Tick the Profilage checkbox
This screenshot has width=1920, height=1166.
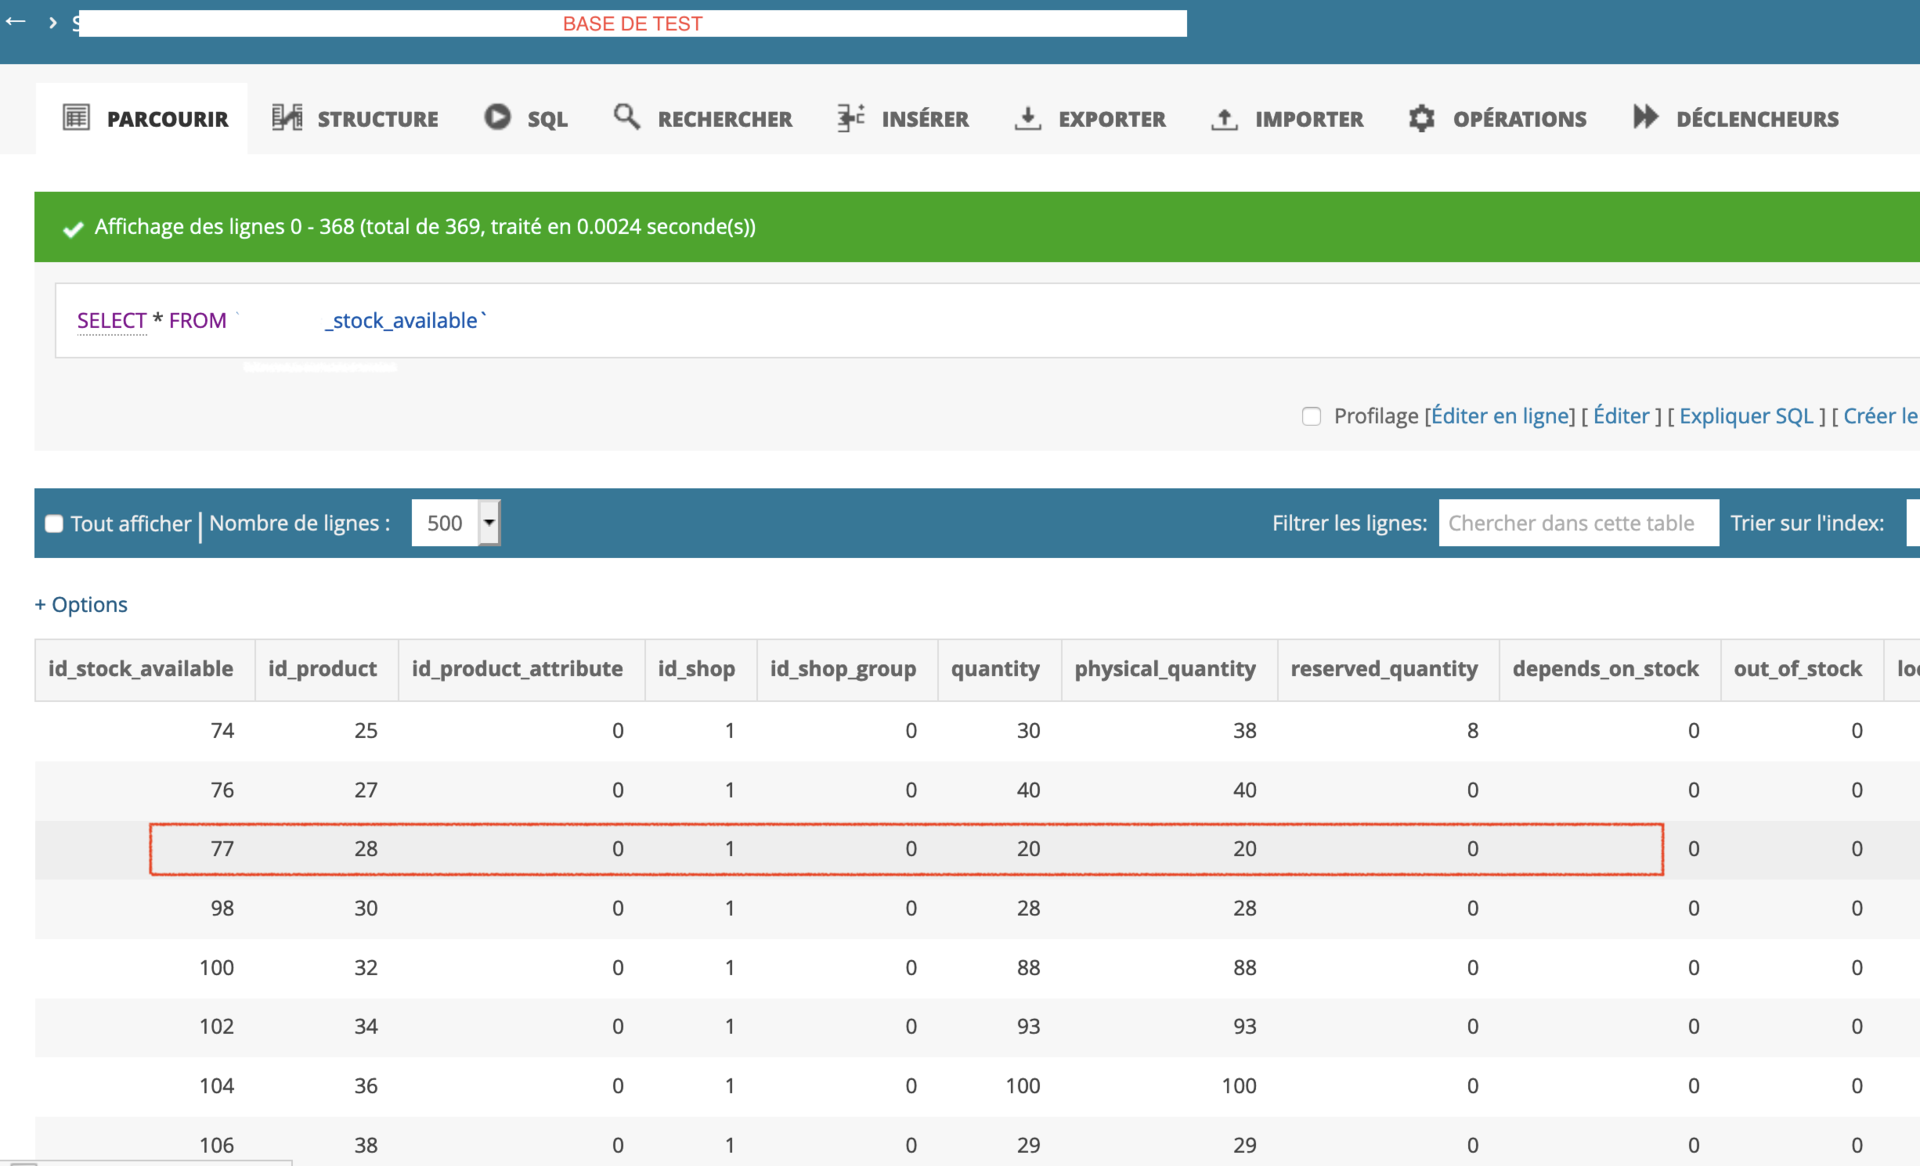pos(1311,416)
